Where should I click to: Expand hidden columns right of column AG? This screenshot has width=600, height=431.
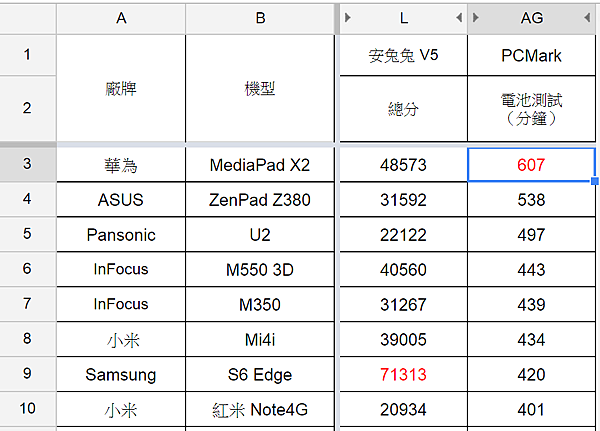[x=587, y=18]
